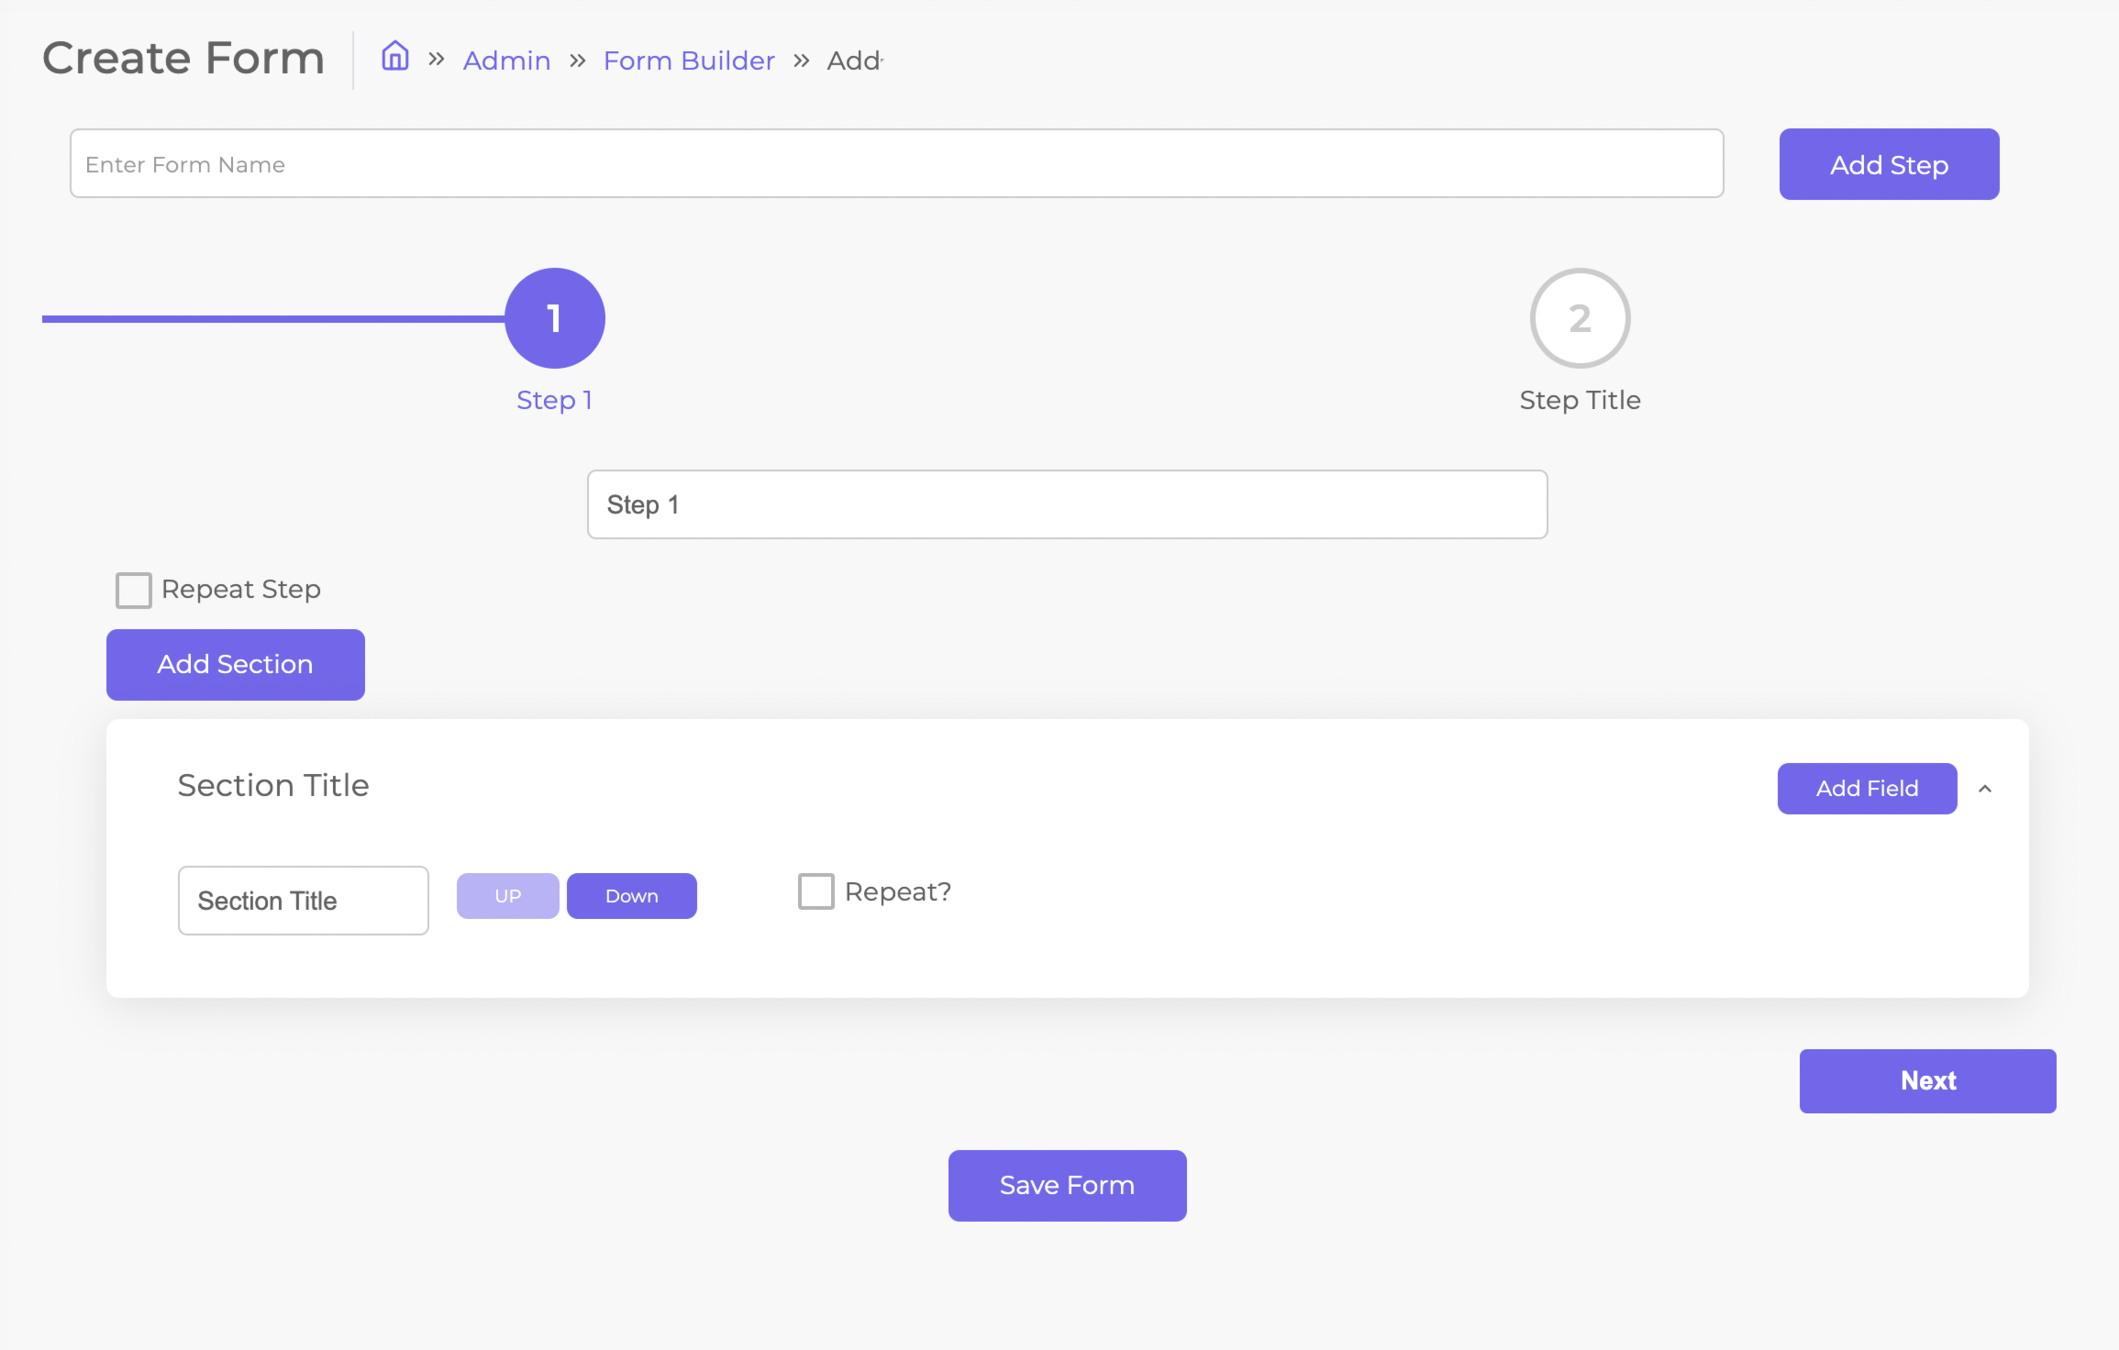
Task: Click the home icon in breadcrumb
Action: pos(395,57)
